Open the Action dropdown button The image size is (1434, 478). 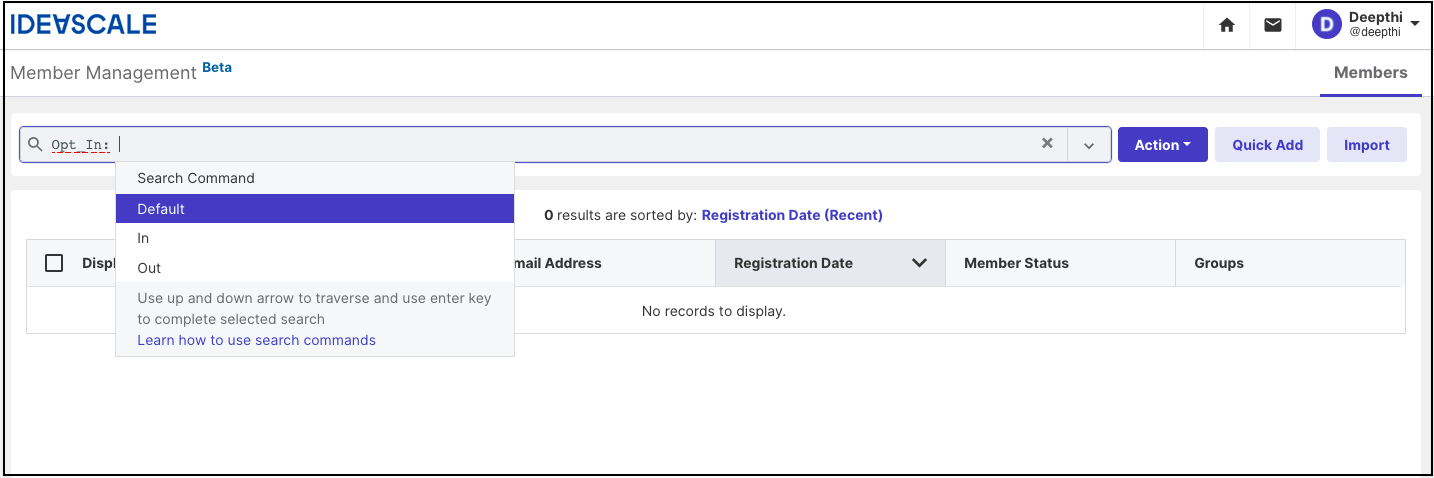pyautogui.click(x=1163, y=145)
